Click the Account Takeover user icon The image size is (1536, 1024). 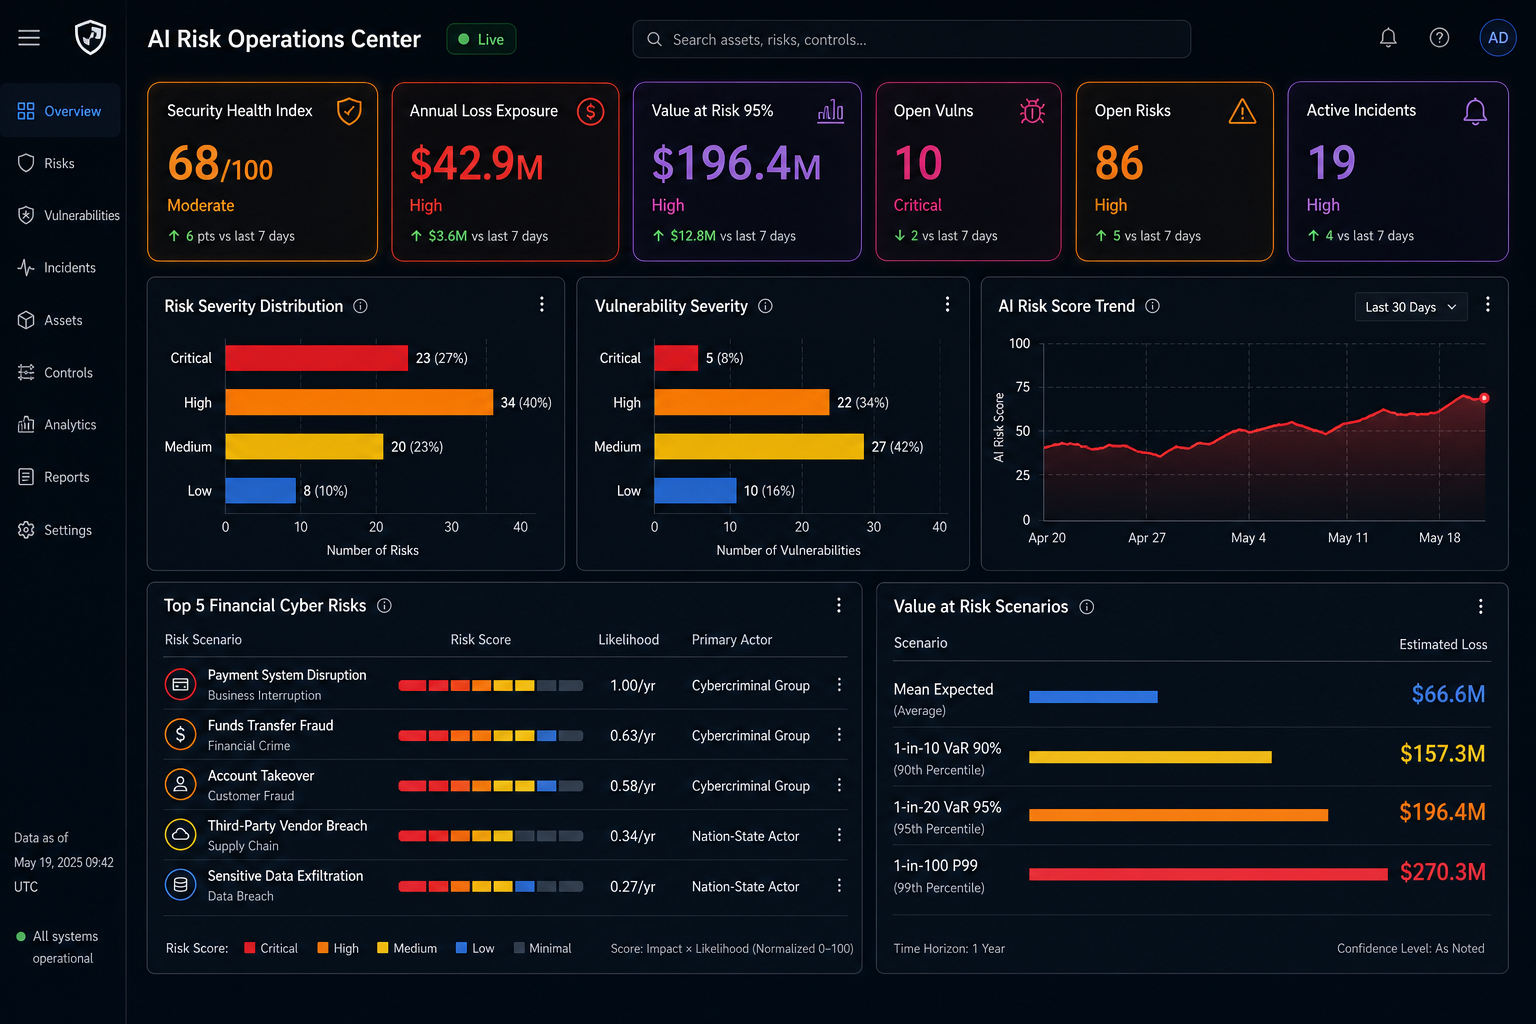pyautogui.click(x=180, y=785)
